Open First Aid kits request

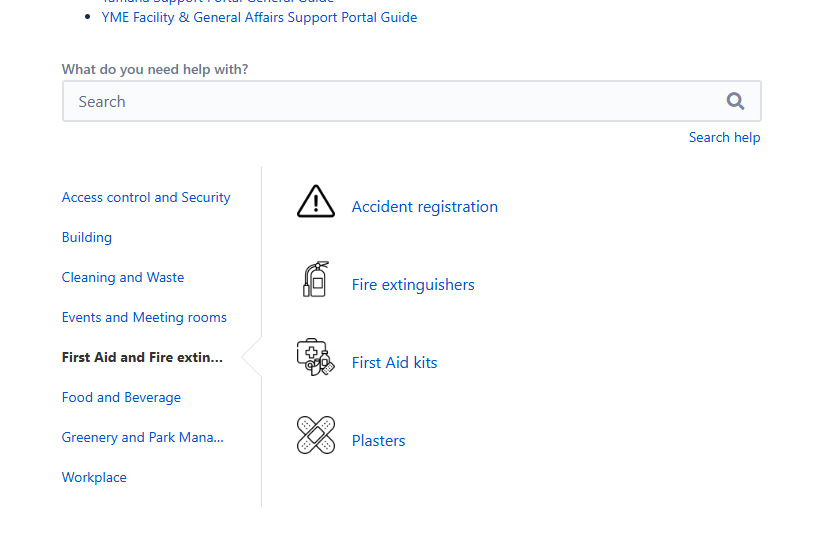pos(394,362)
